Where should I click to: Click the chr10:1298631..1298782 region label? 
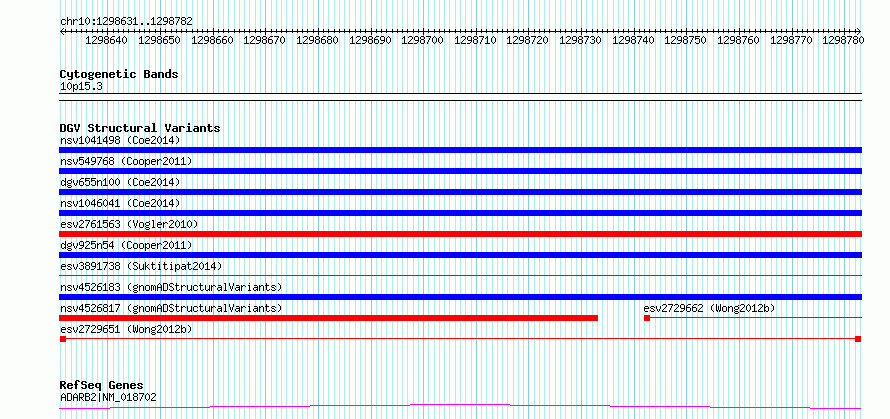click(x=126, y=21)
